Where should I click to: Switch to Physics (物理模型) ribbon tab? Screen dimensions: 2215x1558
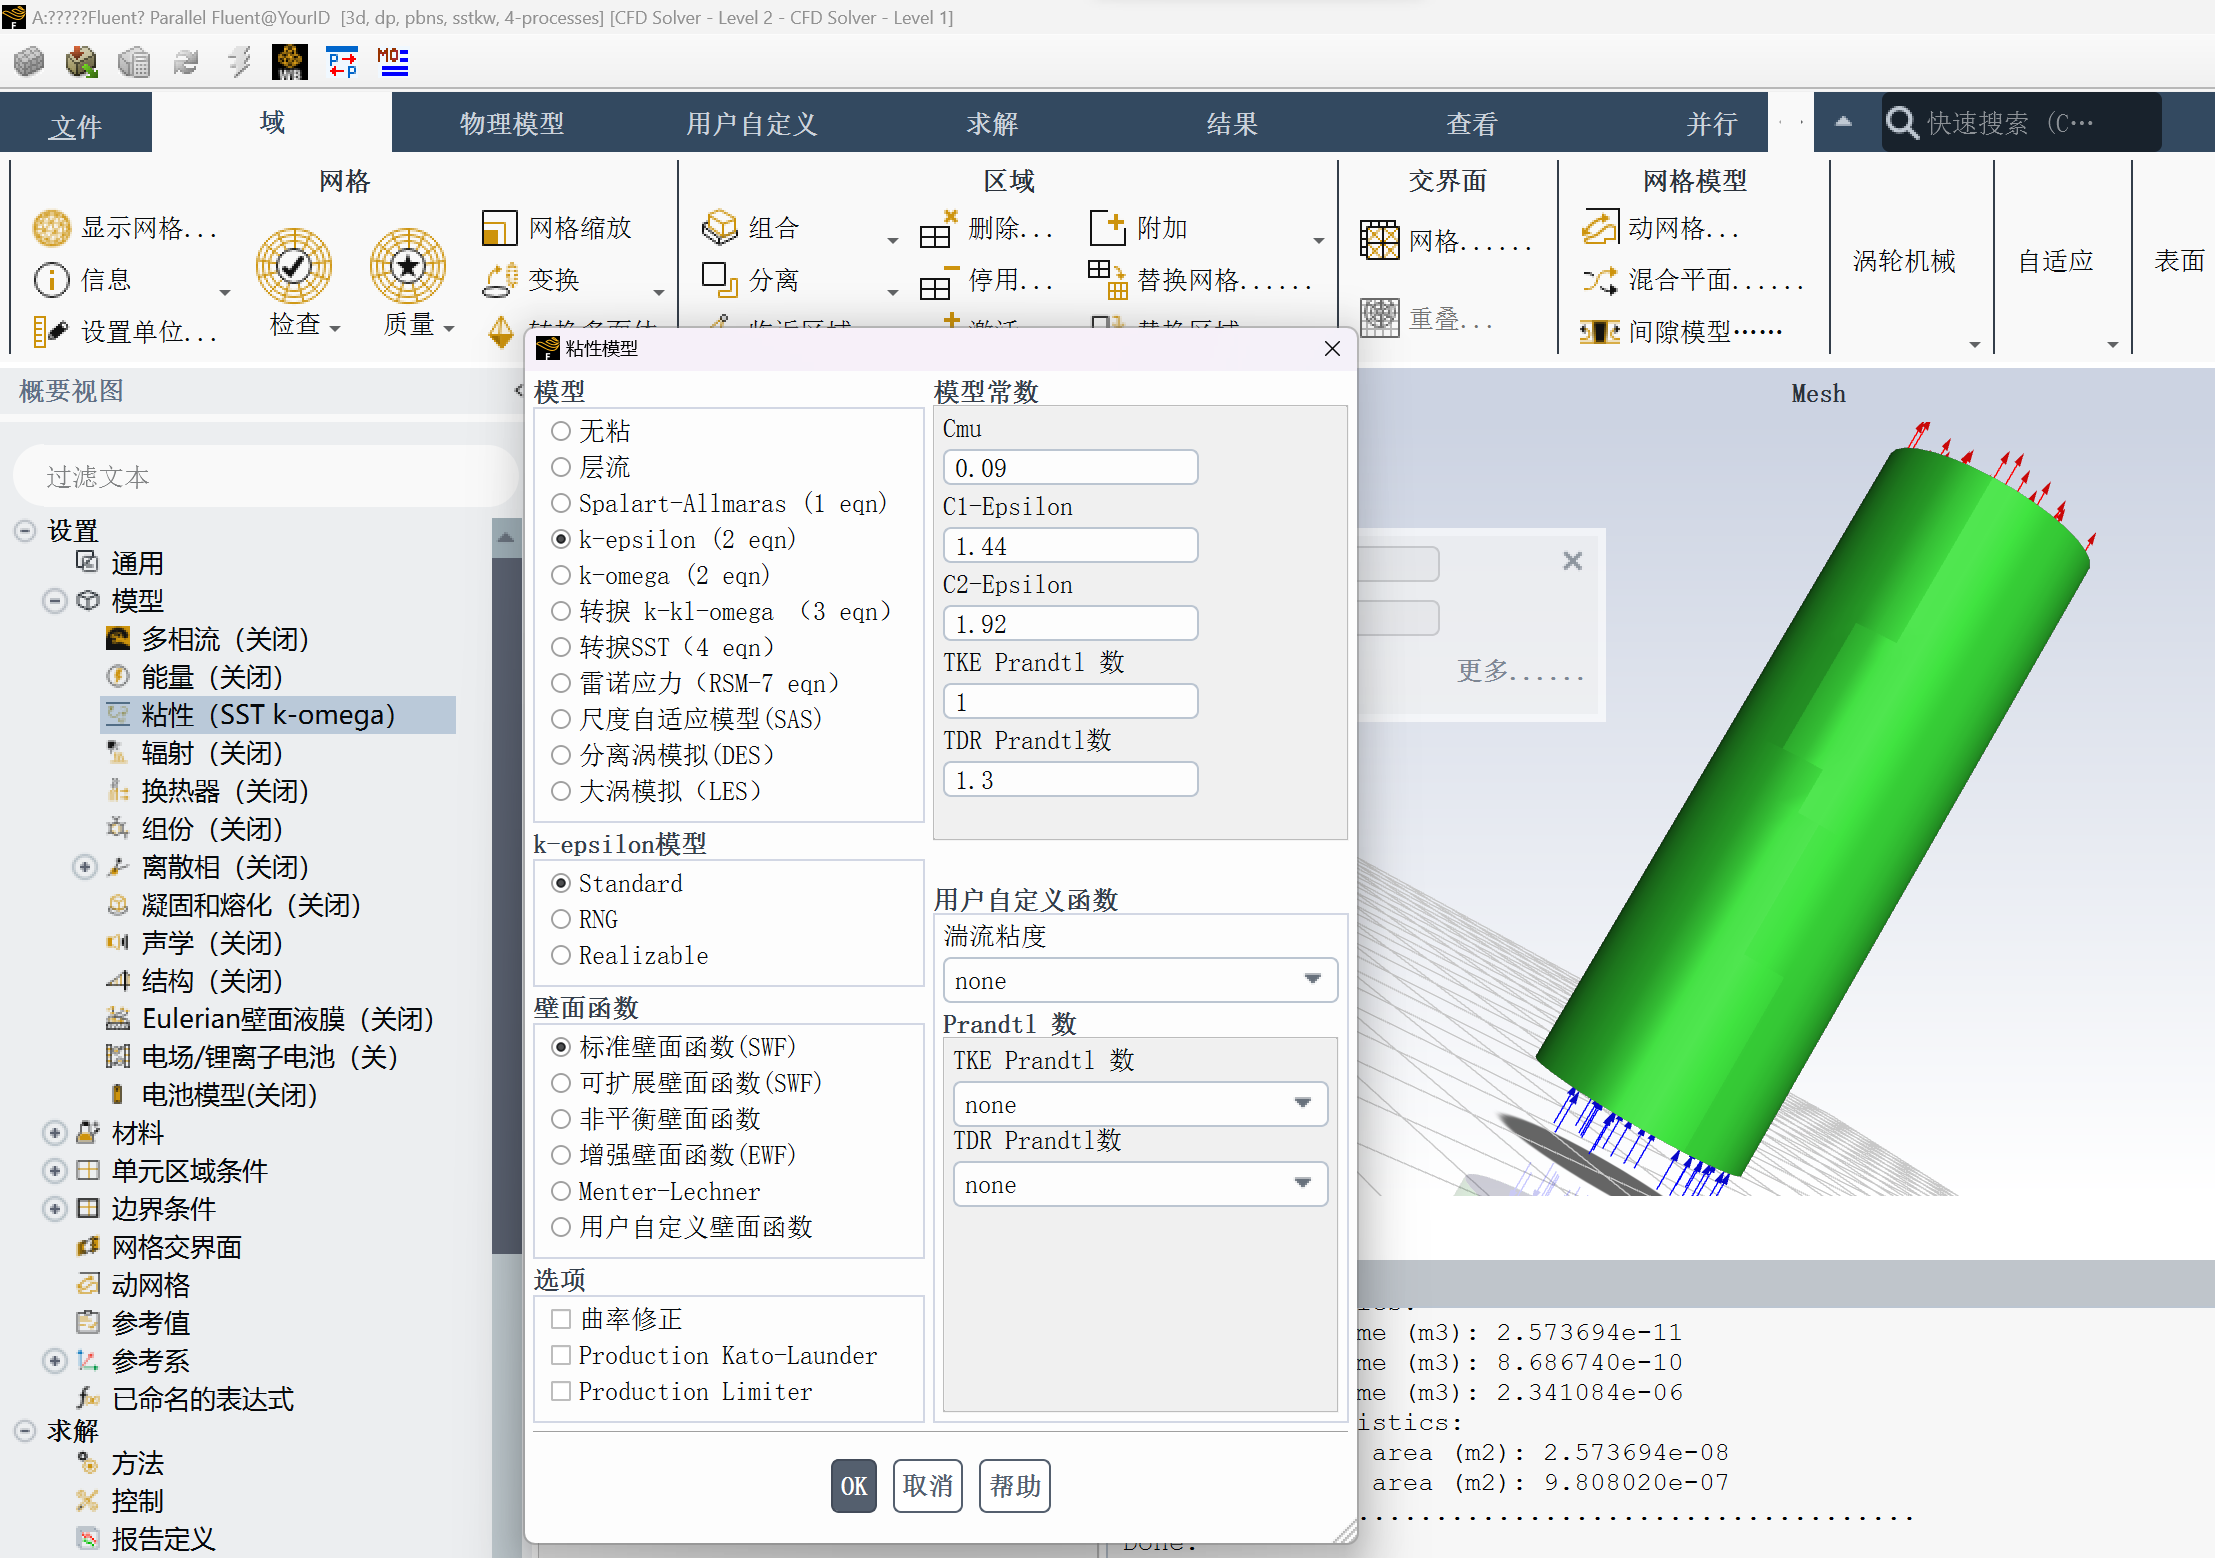click(x=512, y=123)
